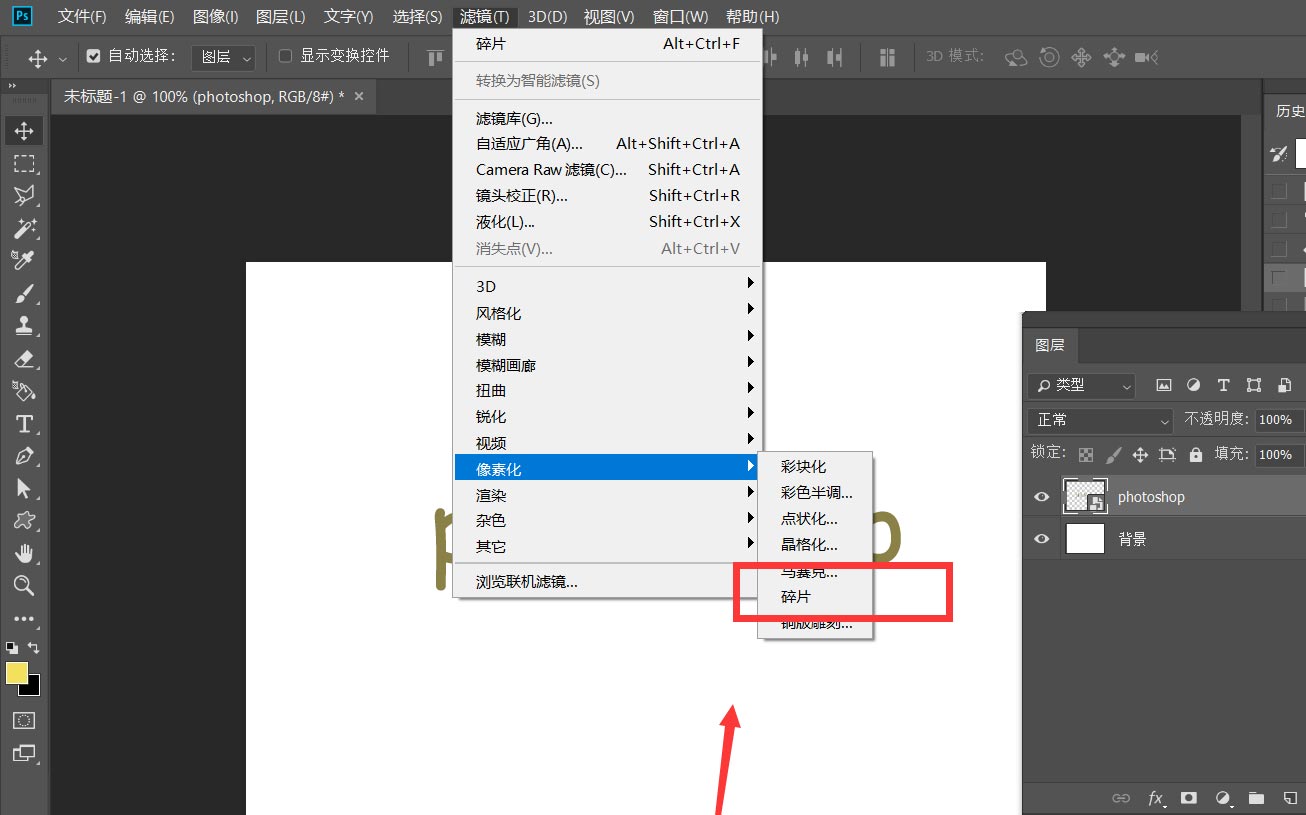This screenshot has width=1306, height=815.
Task: Expand the 风格化 filter submenu
Action: (x=608, y=313)
